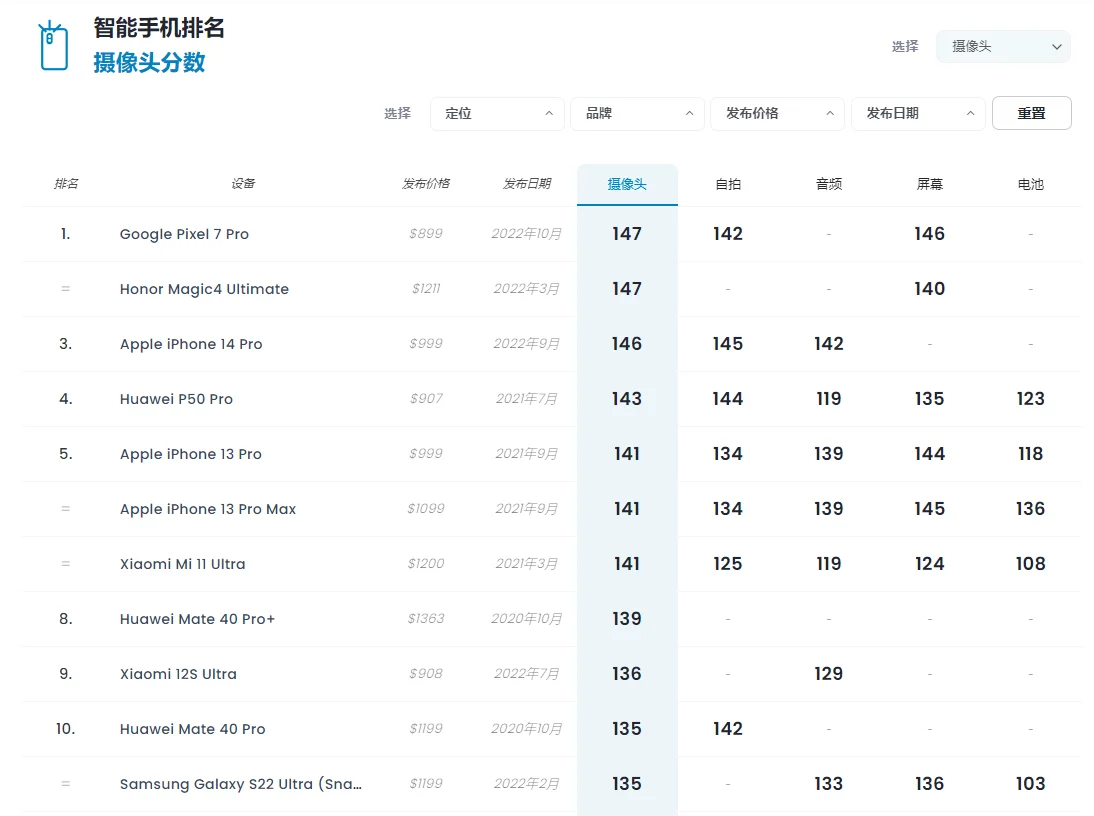Open the 摄像头 category dropdown

click(1003, 47)
